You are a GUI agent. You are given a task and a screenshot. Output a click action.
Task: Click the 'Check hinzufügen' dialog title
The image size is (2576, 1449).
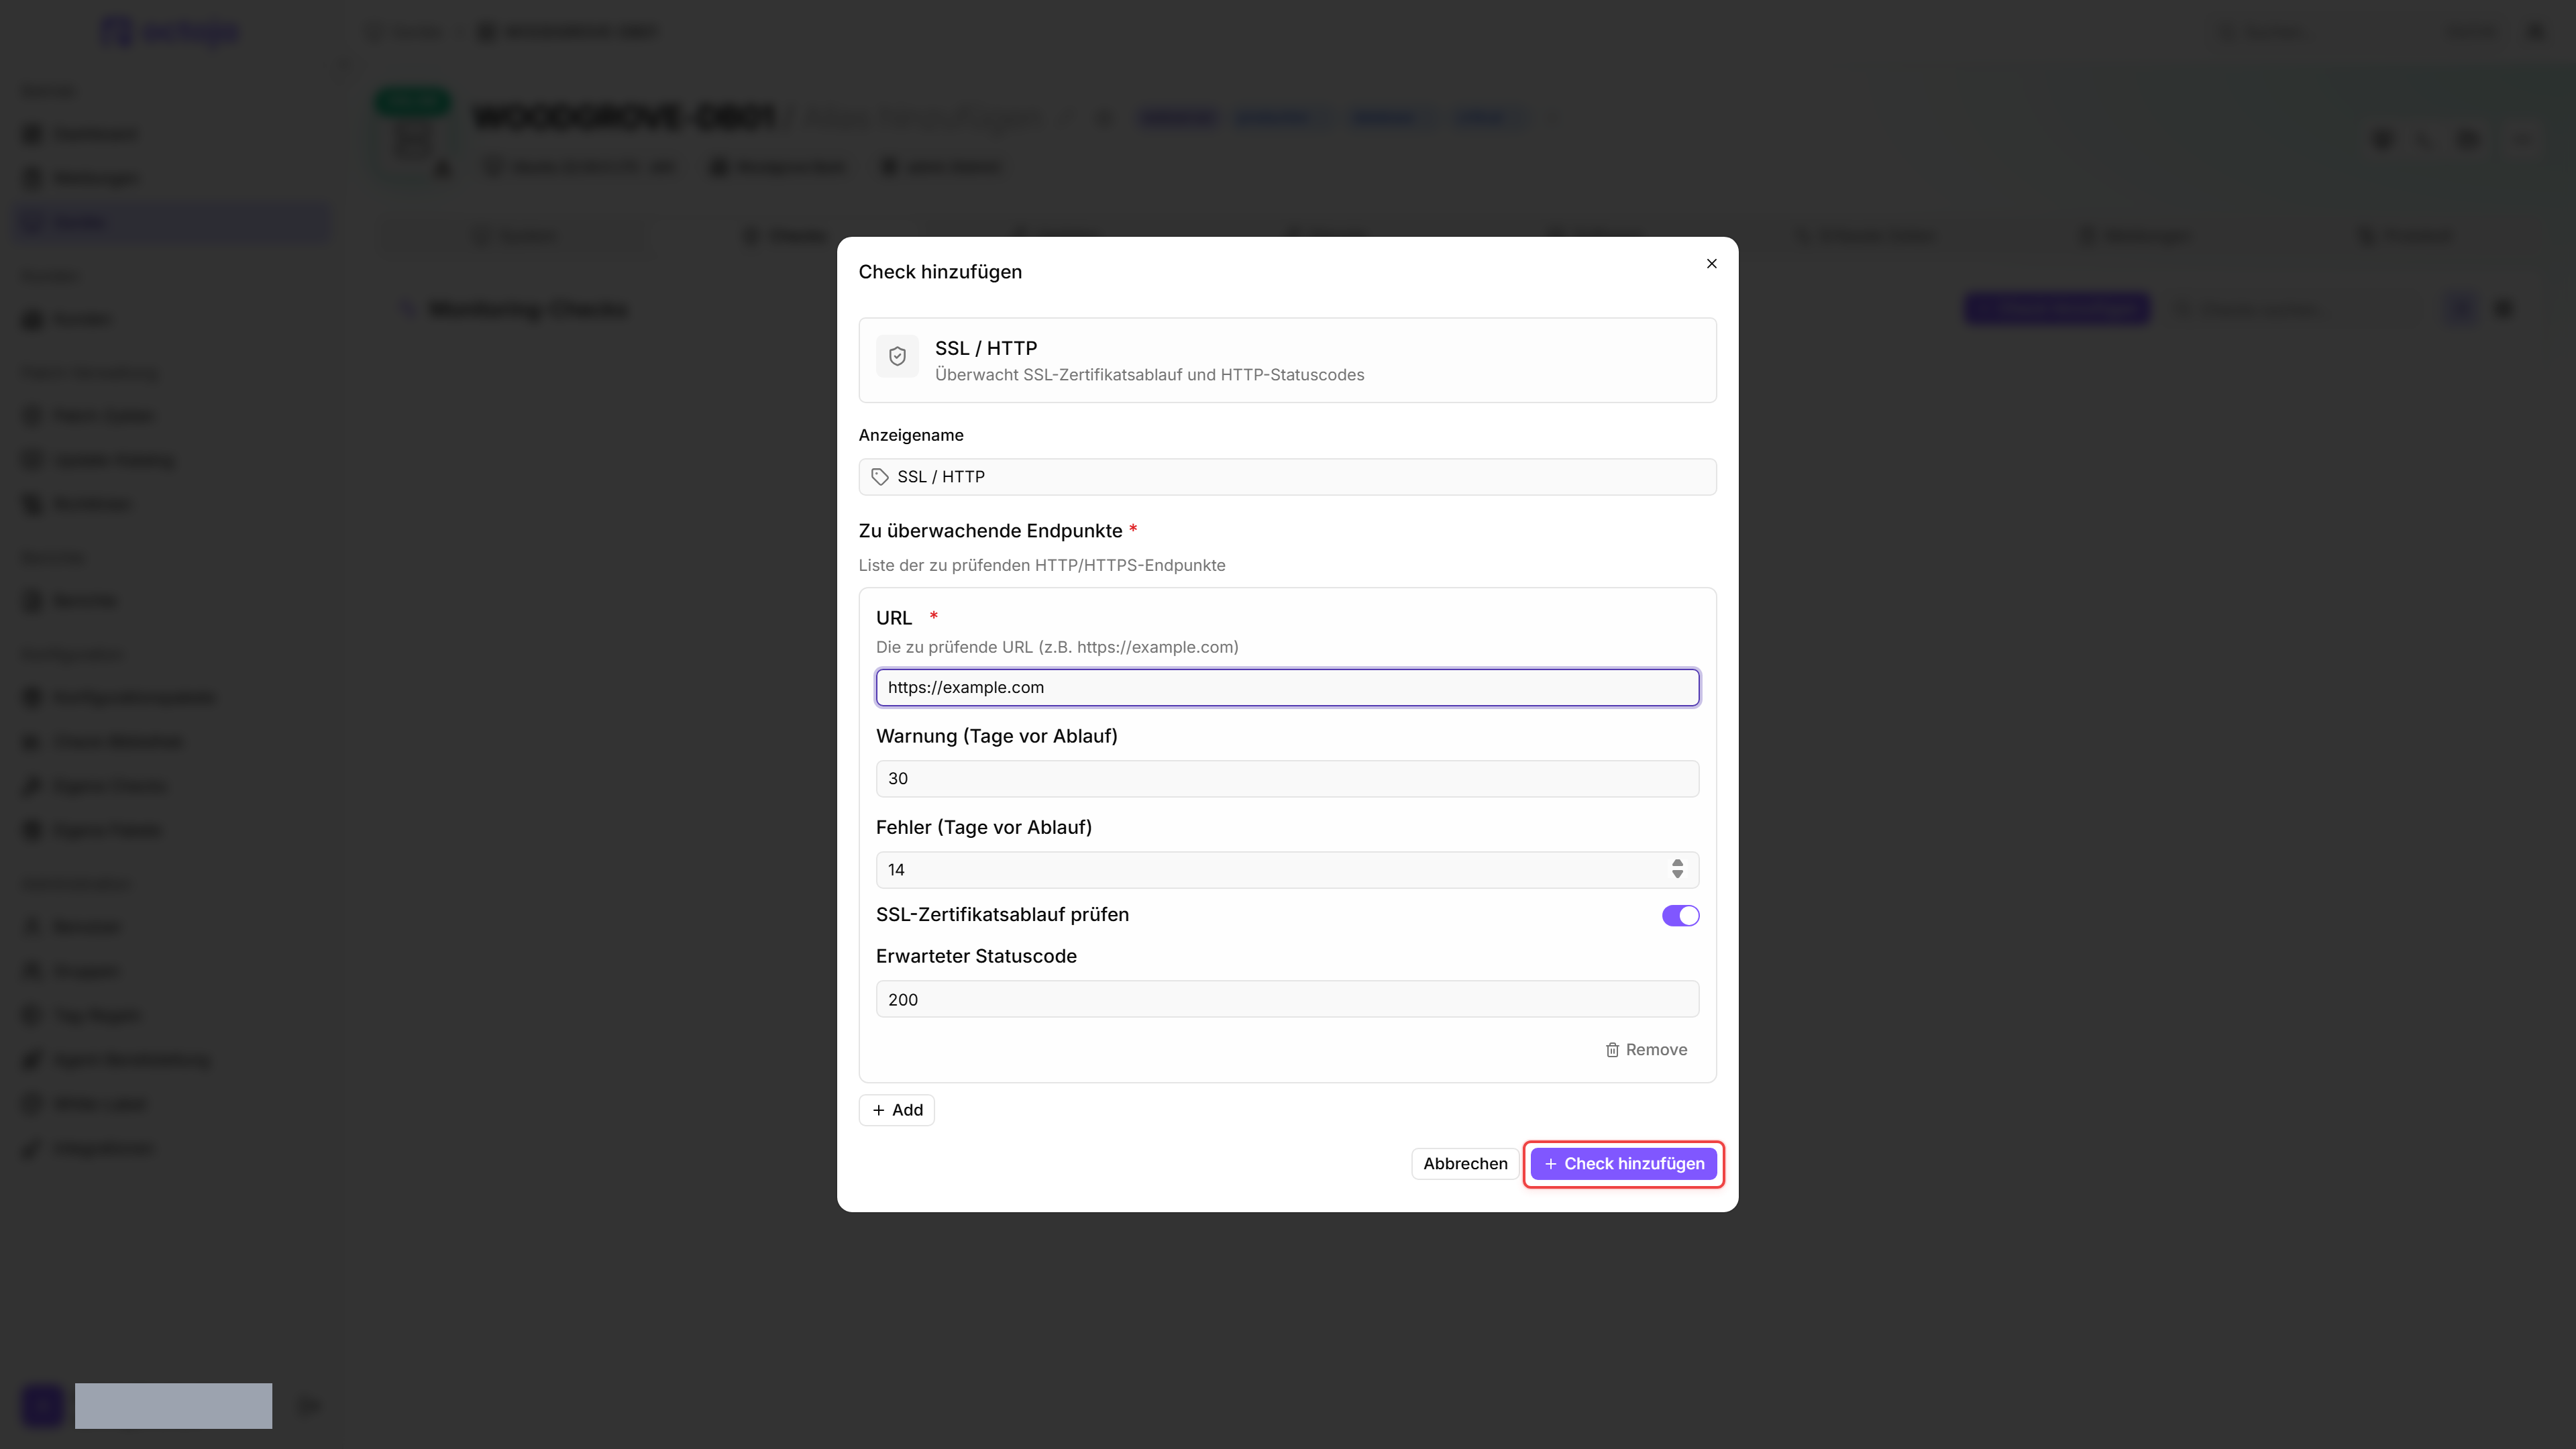(940, 272)
